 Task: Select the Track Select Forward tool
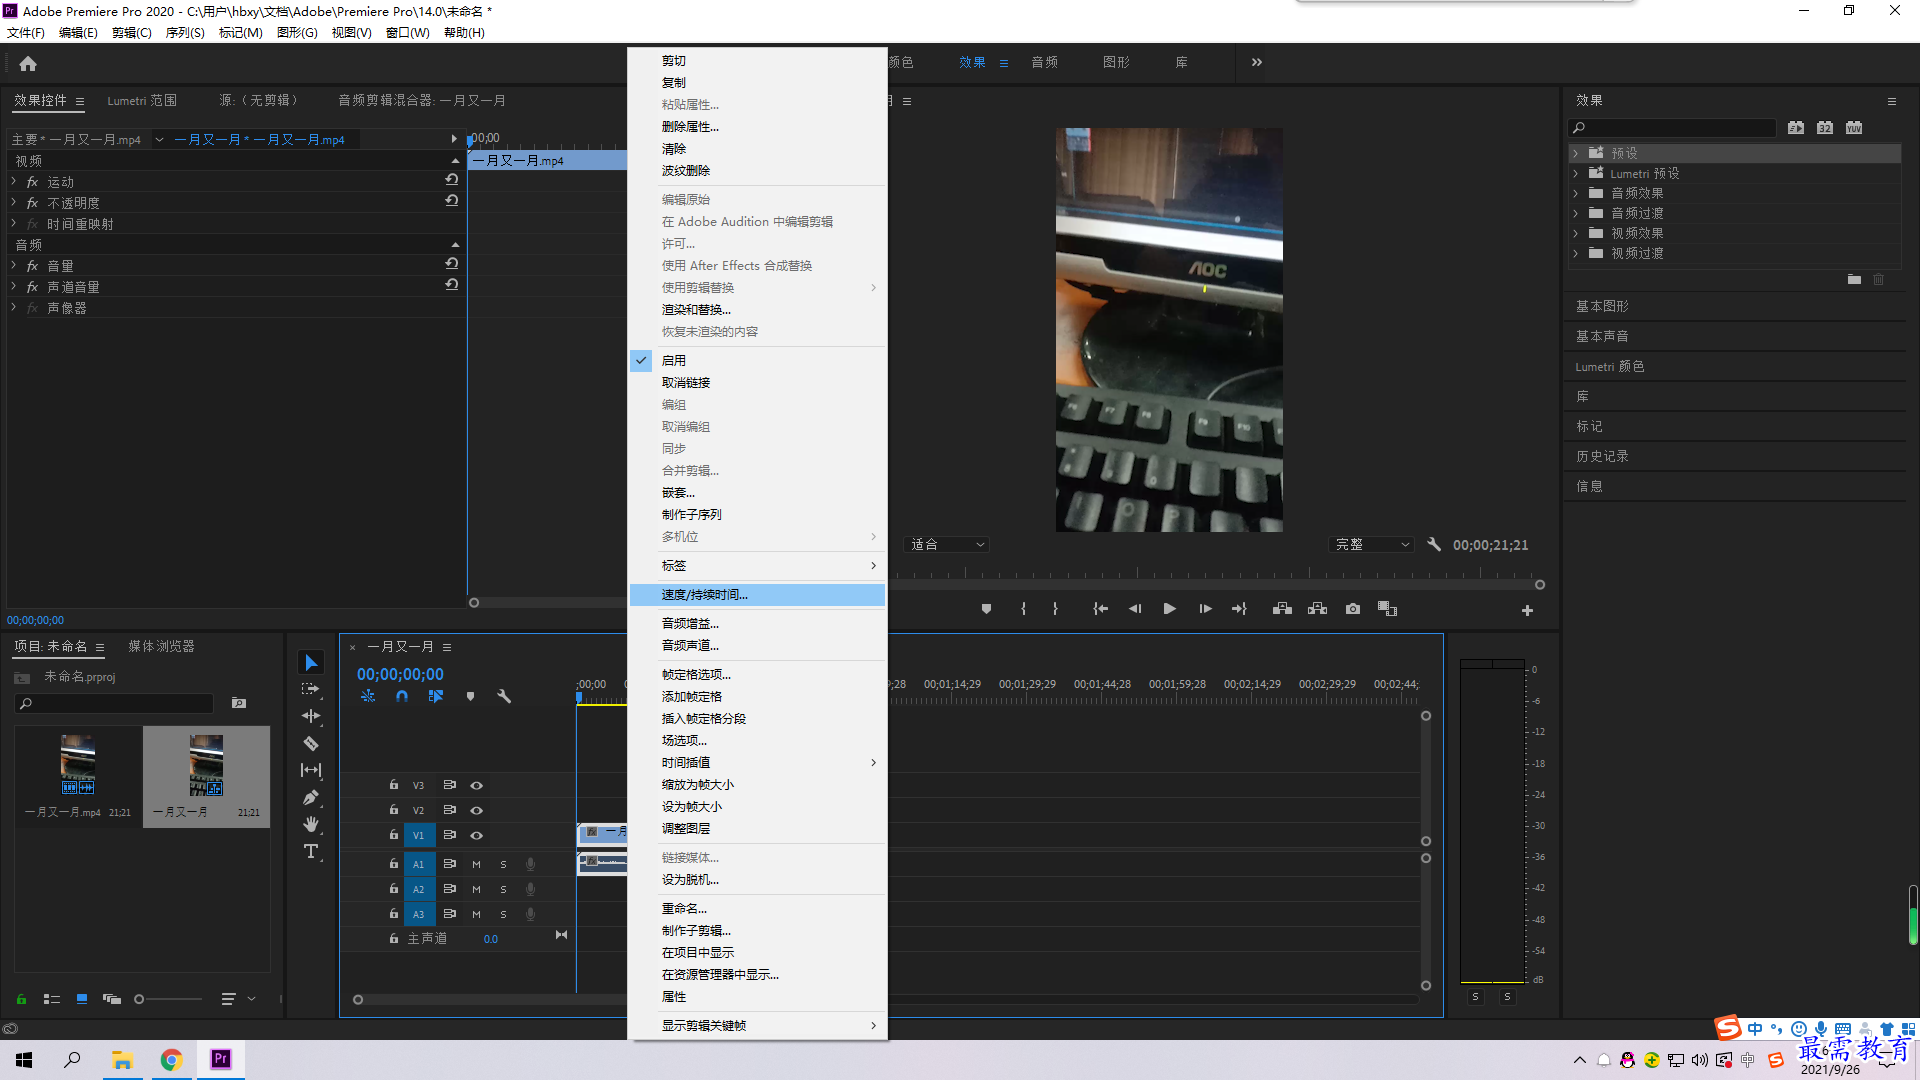(x=311, y=689)
